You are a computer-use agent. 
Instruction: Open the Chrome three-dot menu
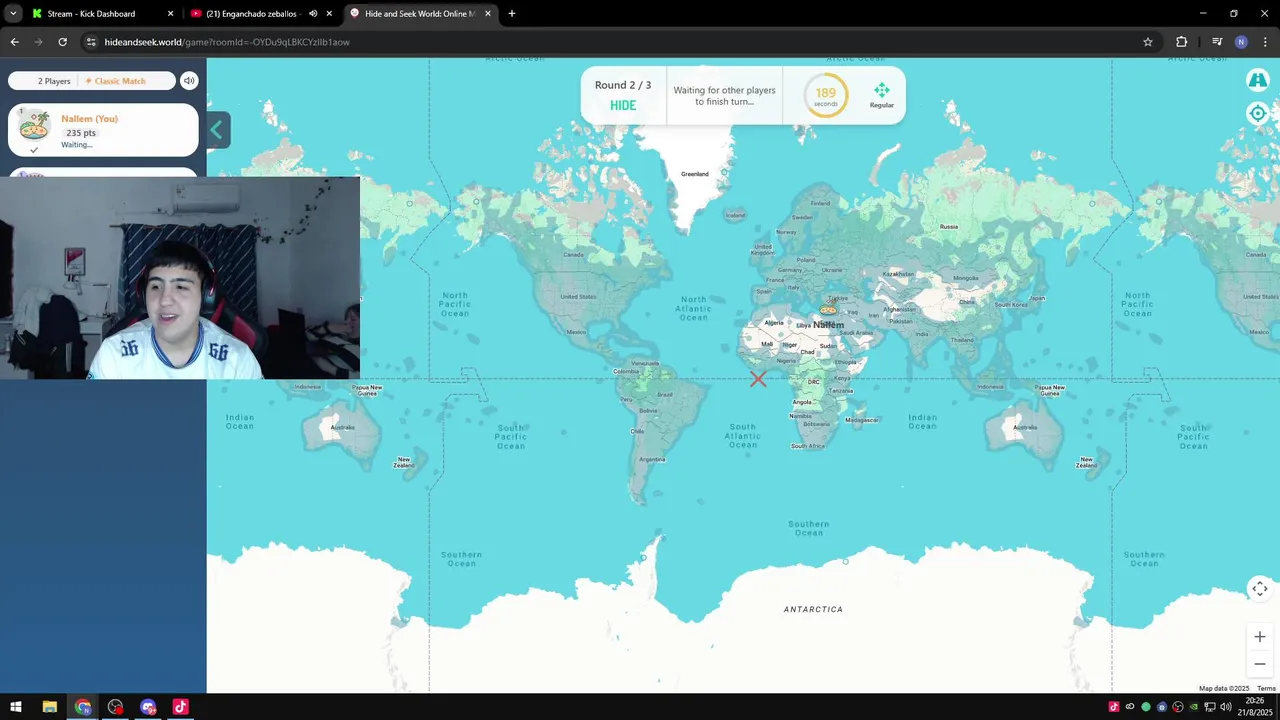click(x=1265, y=42)
